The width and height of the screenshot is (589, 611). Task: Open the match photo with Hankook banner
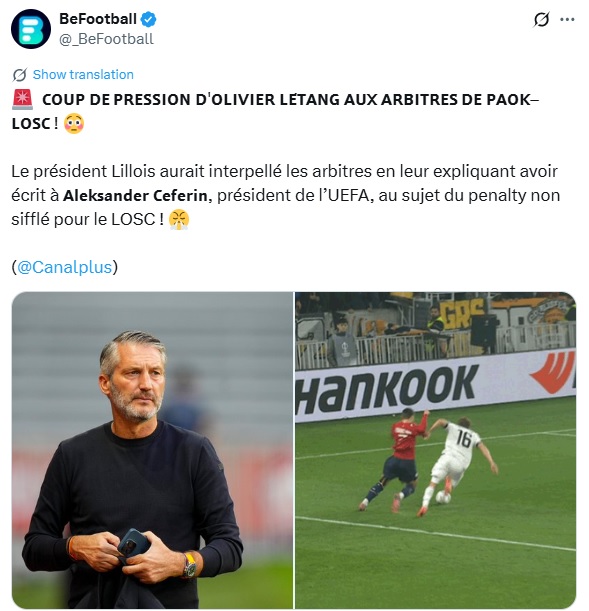[x=435, y=450]
